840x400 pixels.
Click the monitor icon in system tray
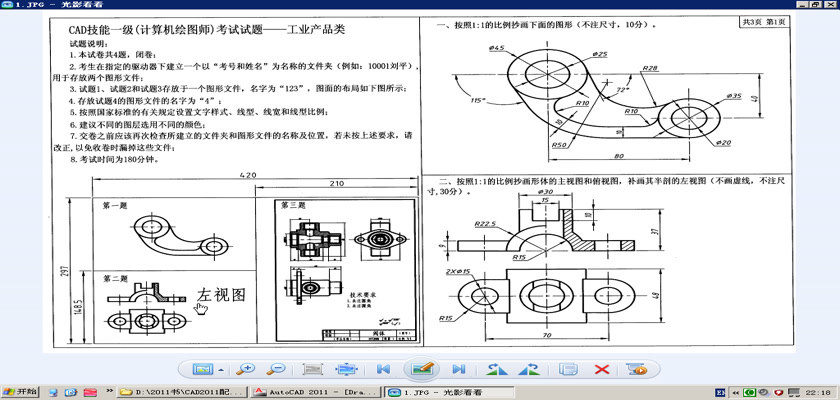(794, 393)
